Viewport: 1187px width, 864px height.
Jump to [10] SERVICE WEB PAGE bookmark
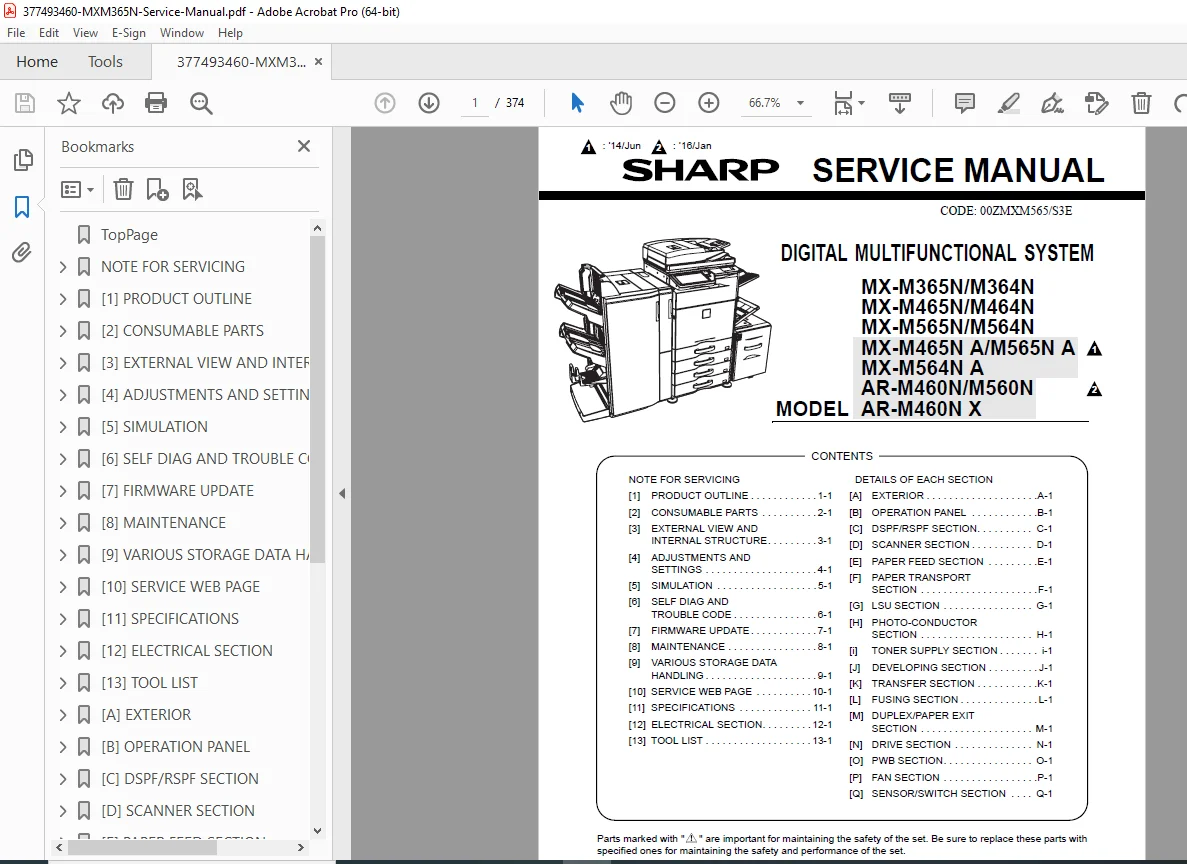click(180, 587)
